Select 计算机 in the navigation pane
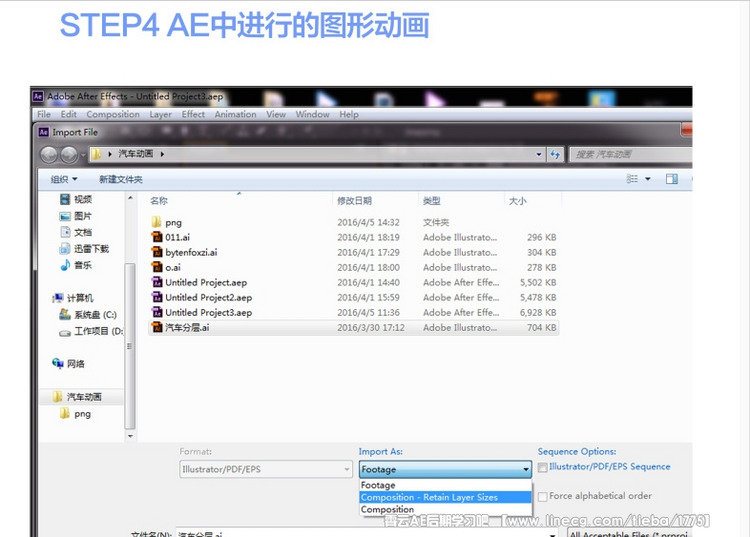 point(73,298)
